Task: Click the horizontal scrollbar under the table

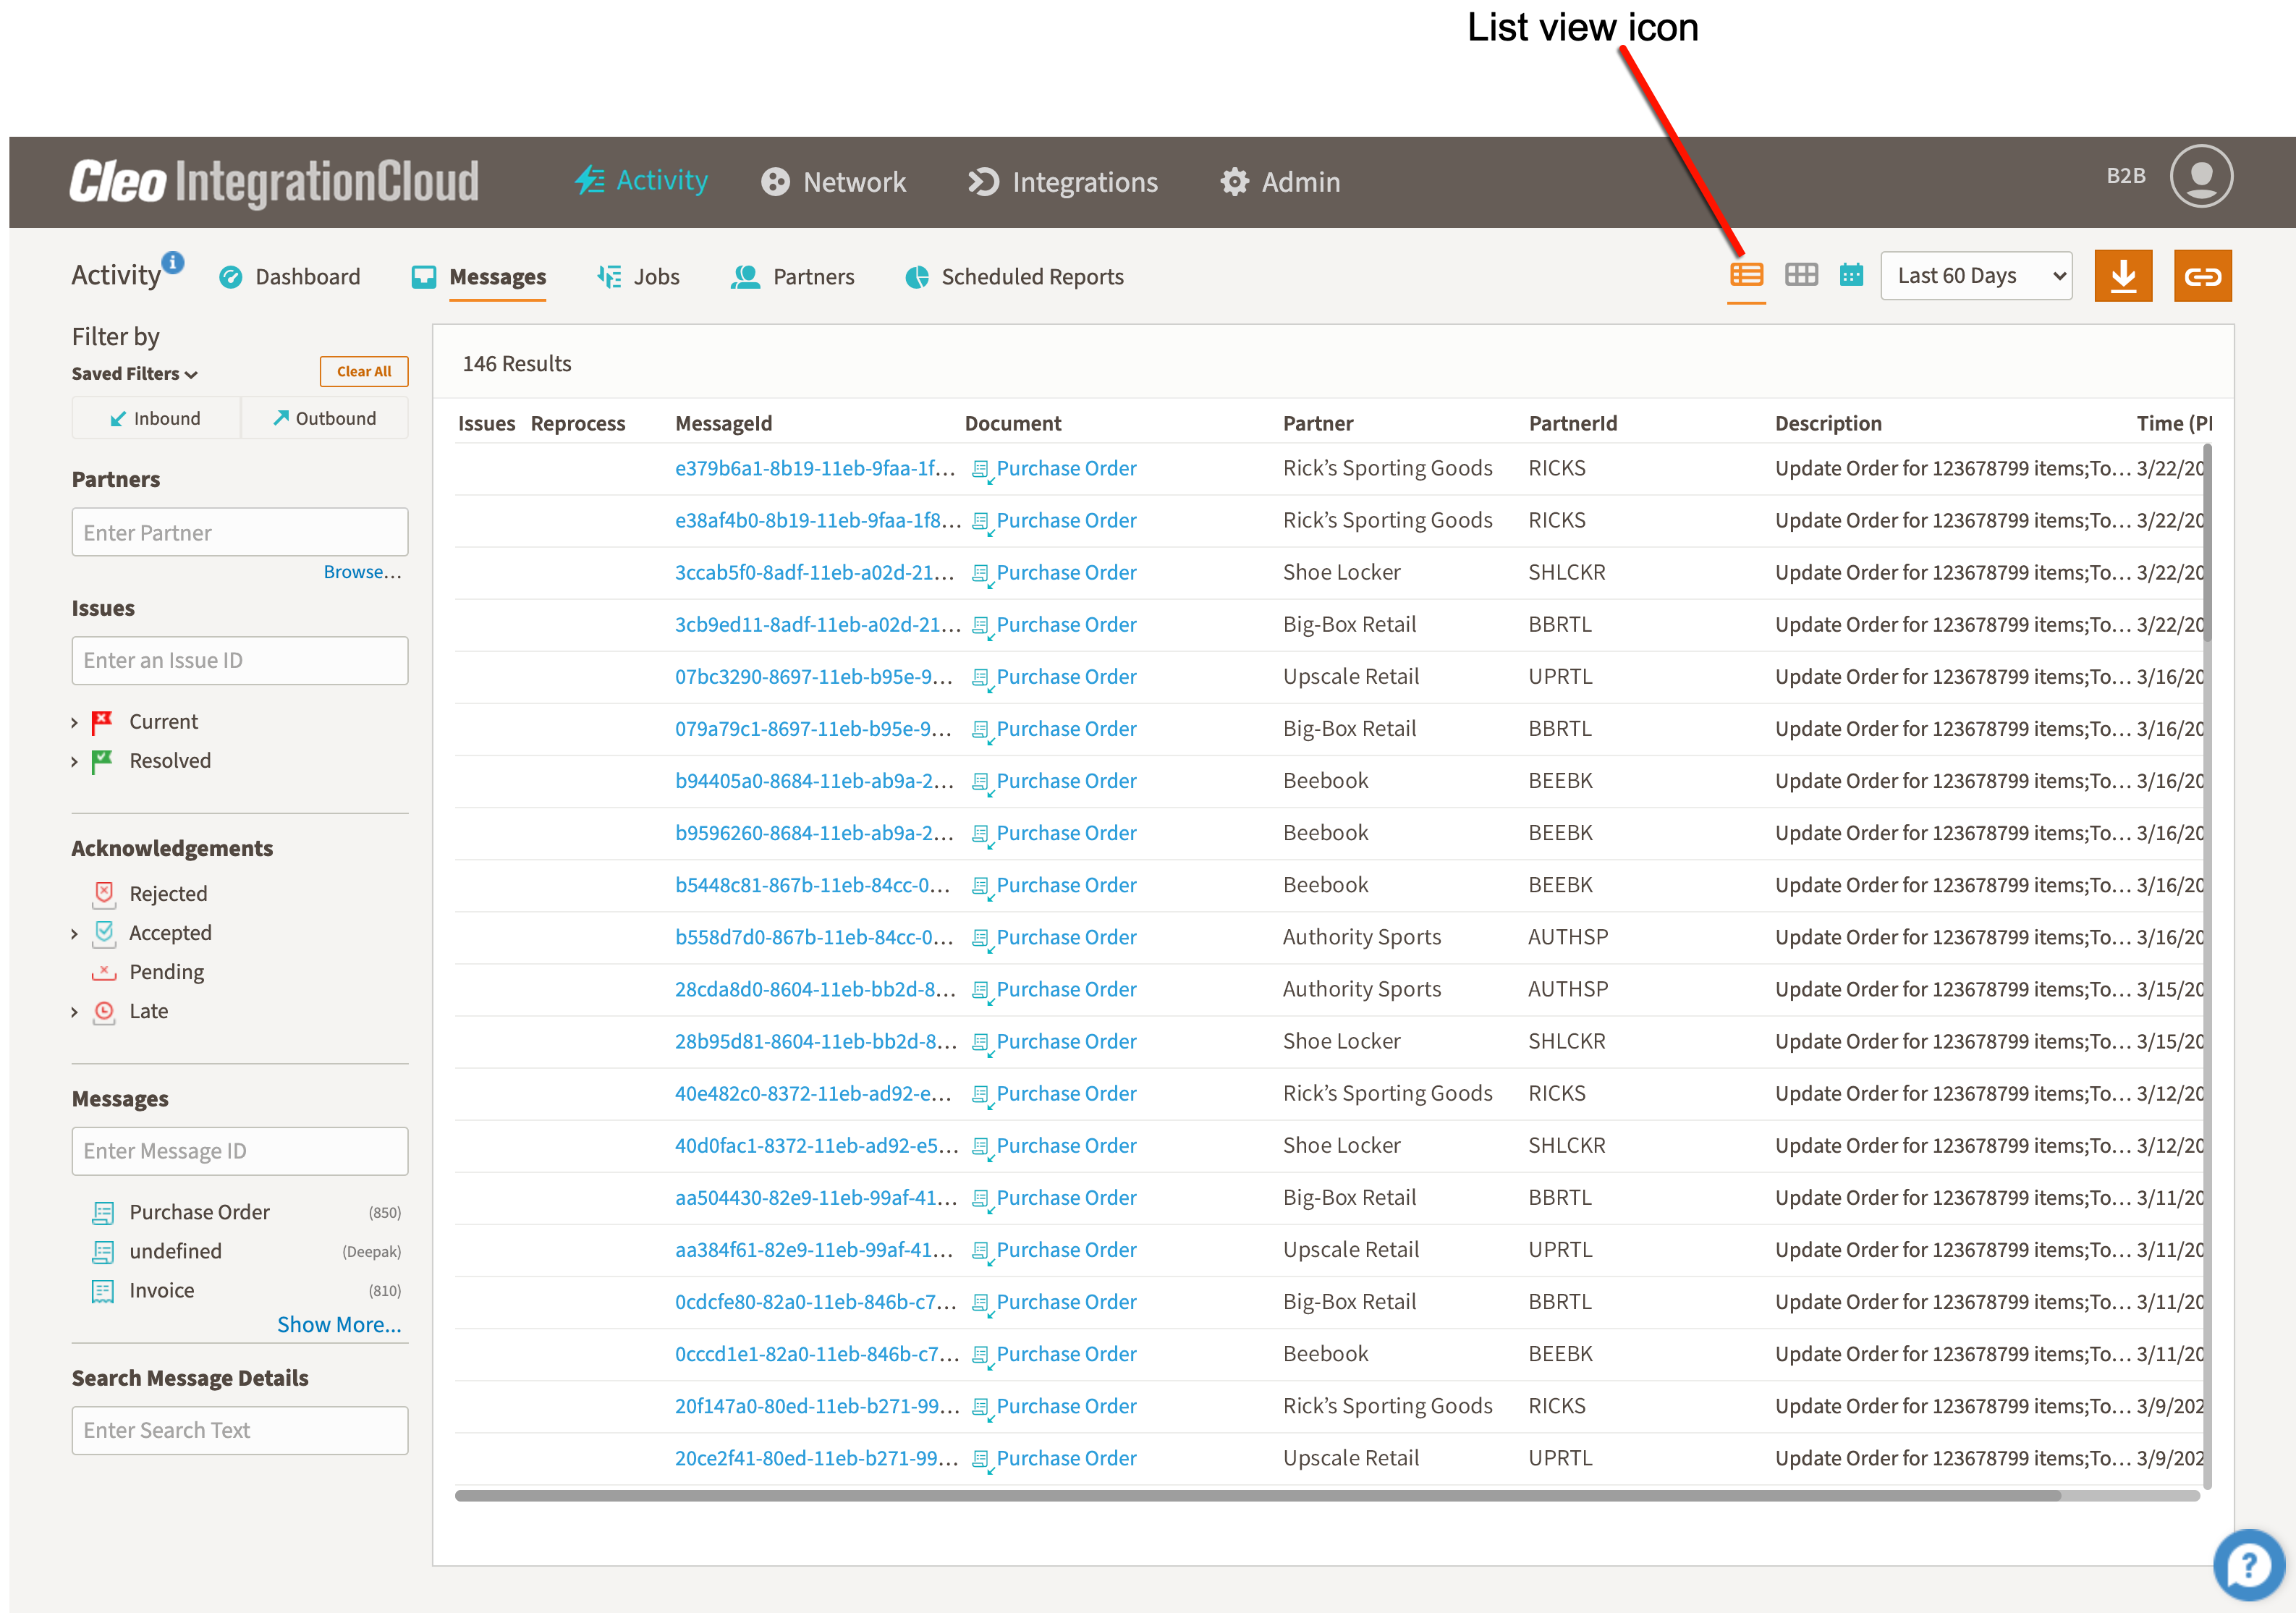Action: tap(1256, 1496)
